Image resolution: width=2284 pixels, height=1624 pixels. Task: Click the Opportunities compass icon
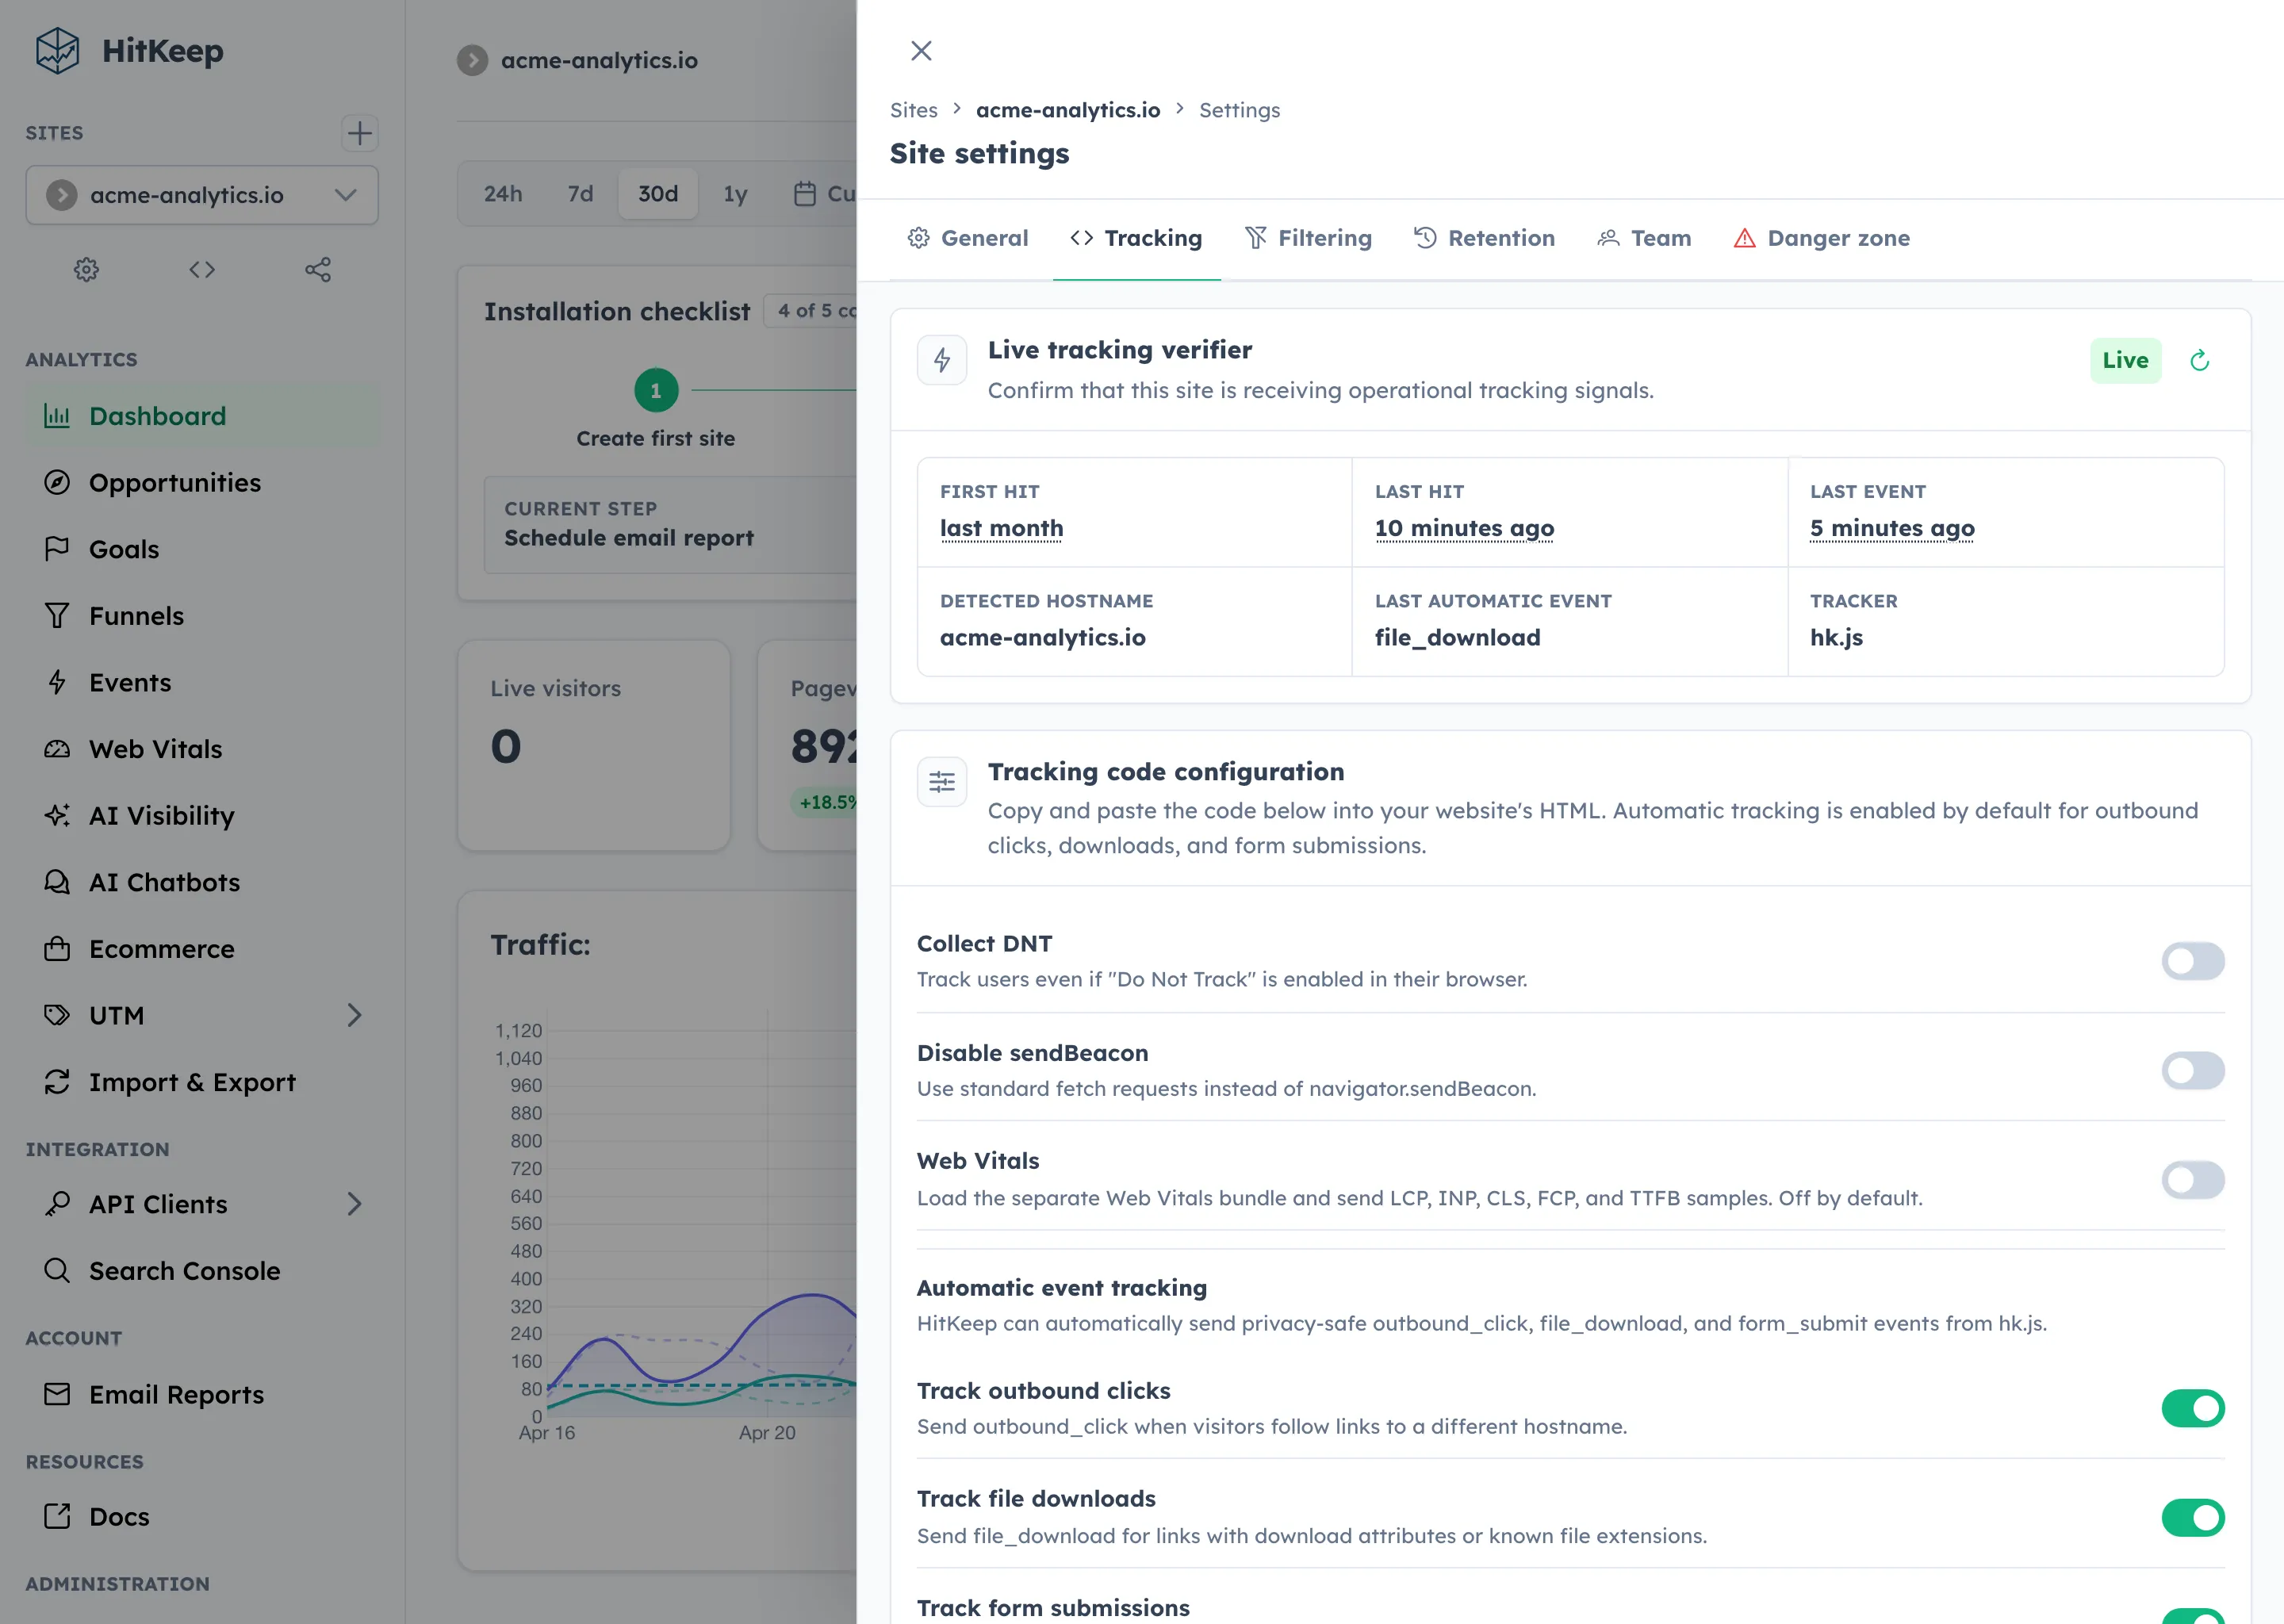click(x=57, y=483)
